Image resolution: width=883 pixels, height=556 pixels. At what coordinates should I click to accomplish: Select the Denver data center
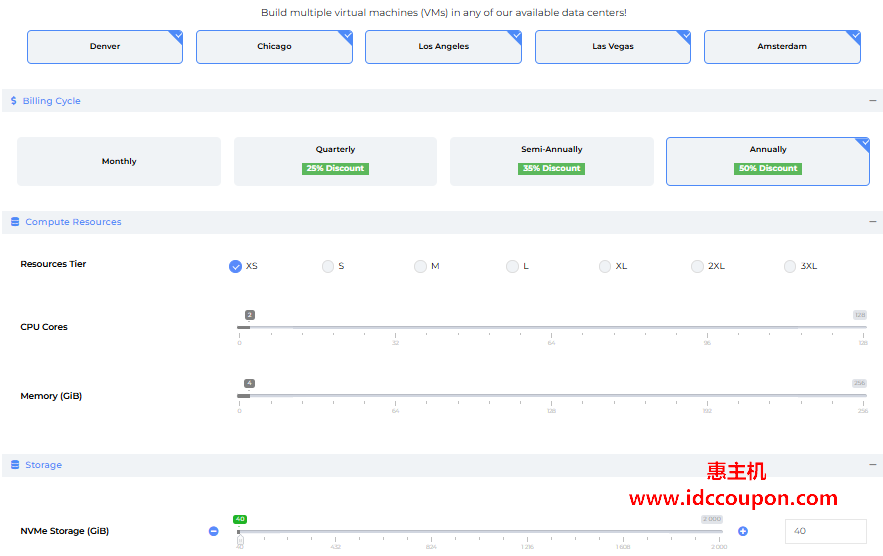coord(105,47)
